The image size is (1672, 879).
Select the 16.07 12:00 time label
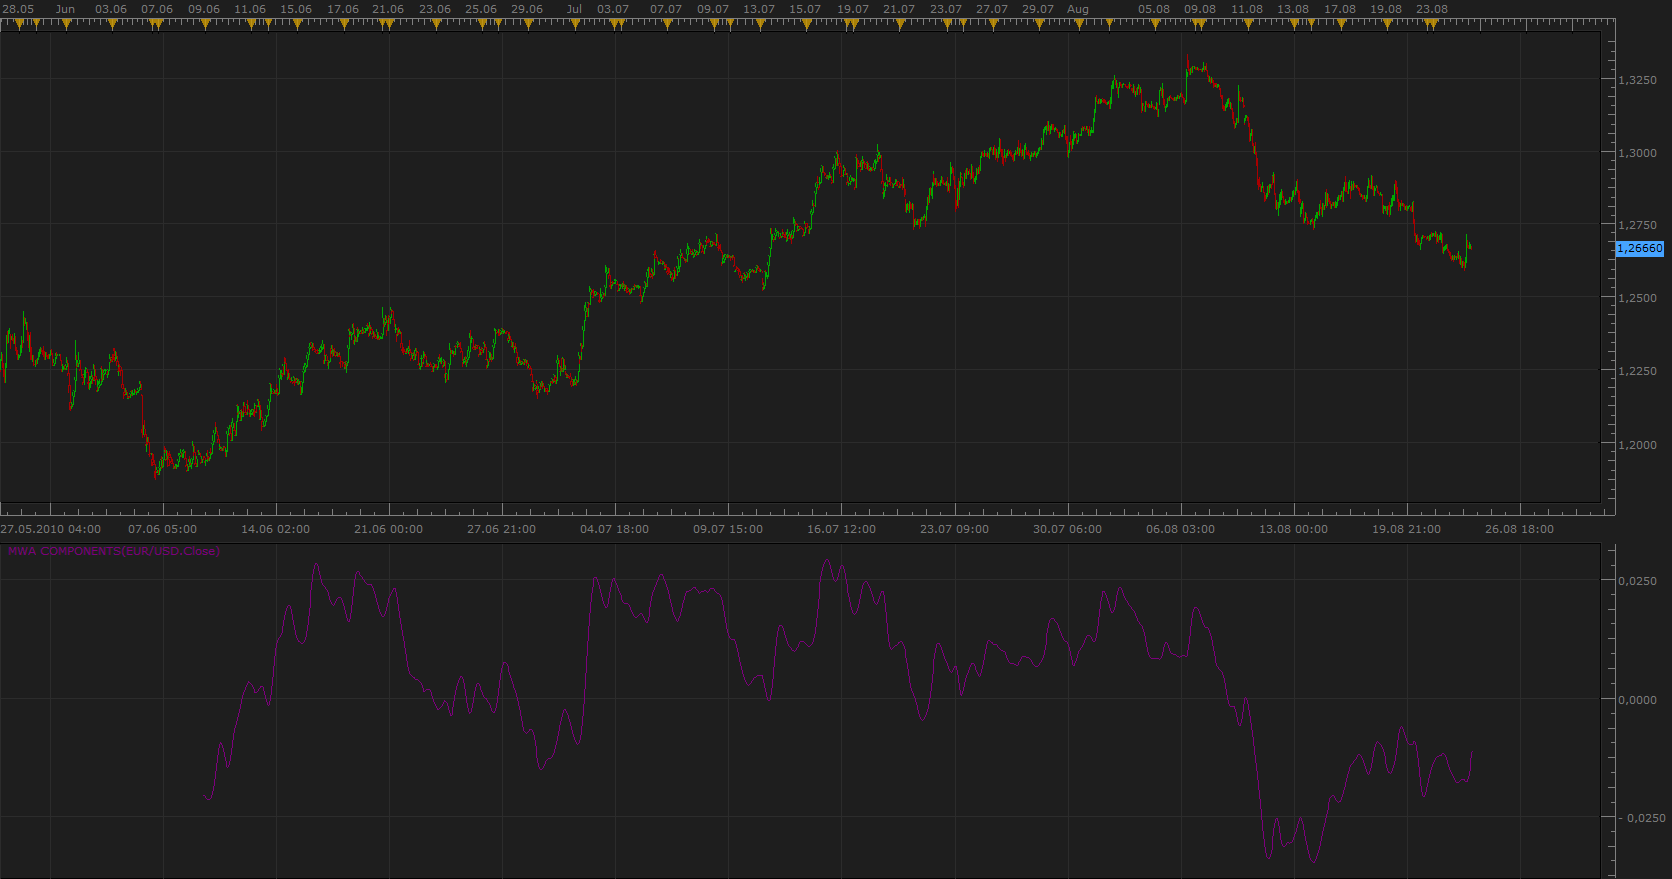pos(842,529)
